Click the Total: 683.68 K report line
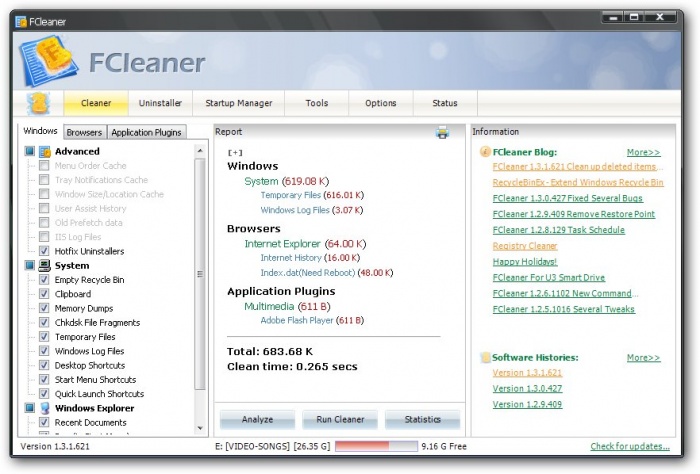700x474 pixels. [x=270, y=352]
